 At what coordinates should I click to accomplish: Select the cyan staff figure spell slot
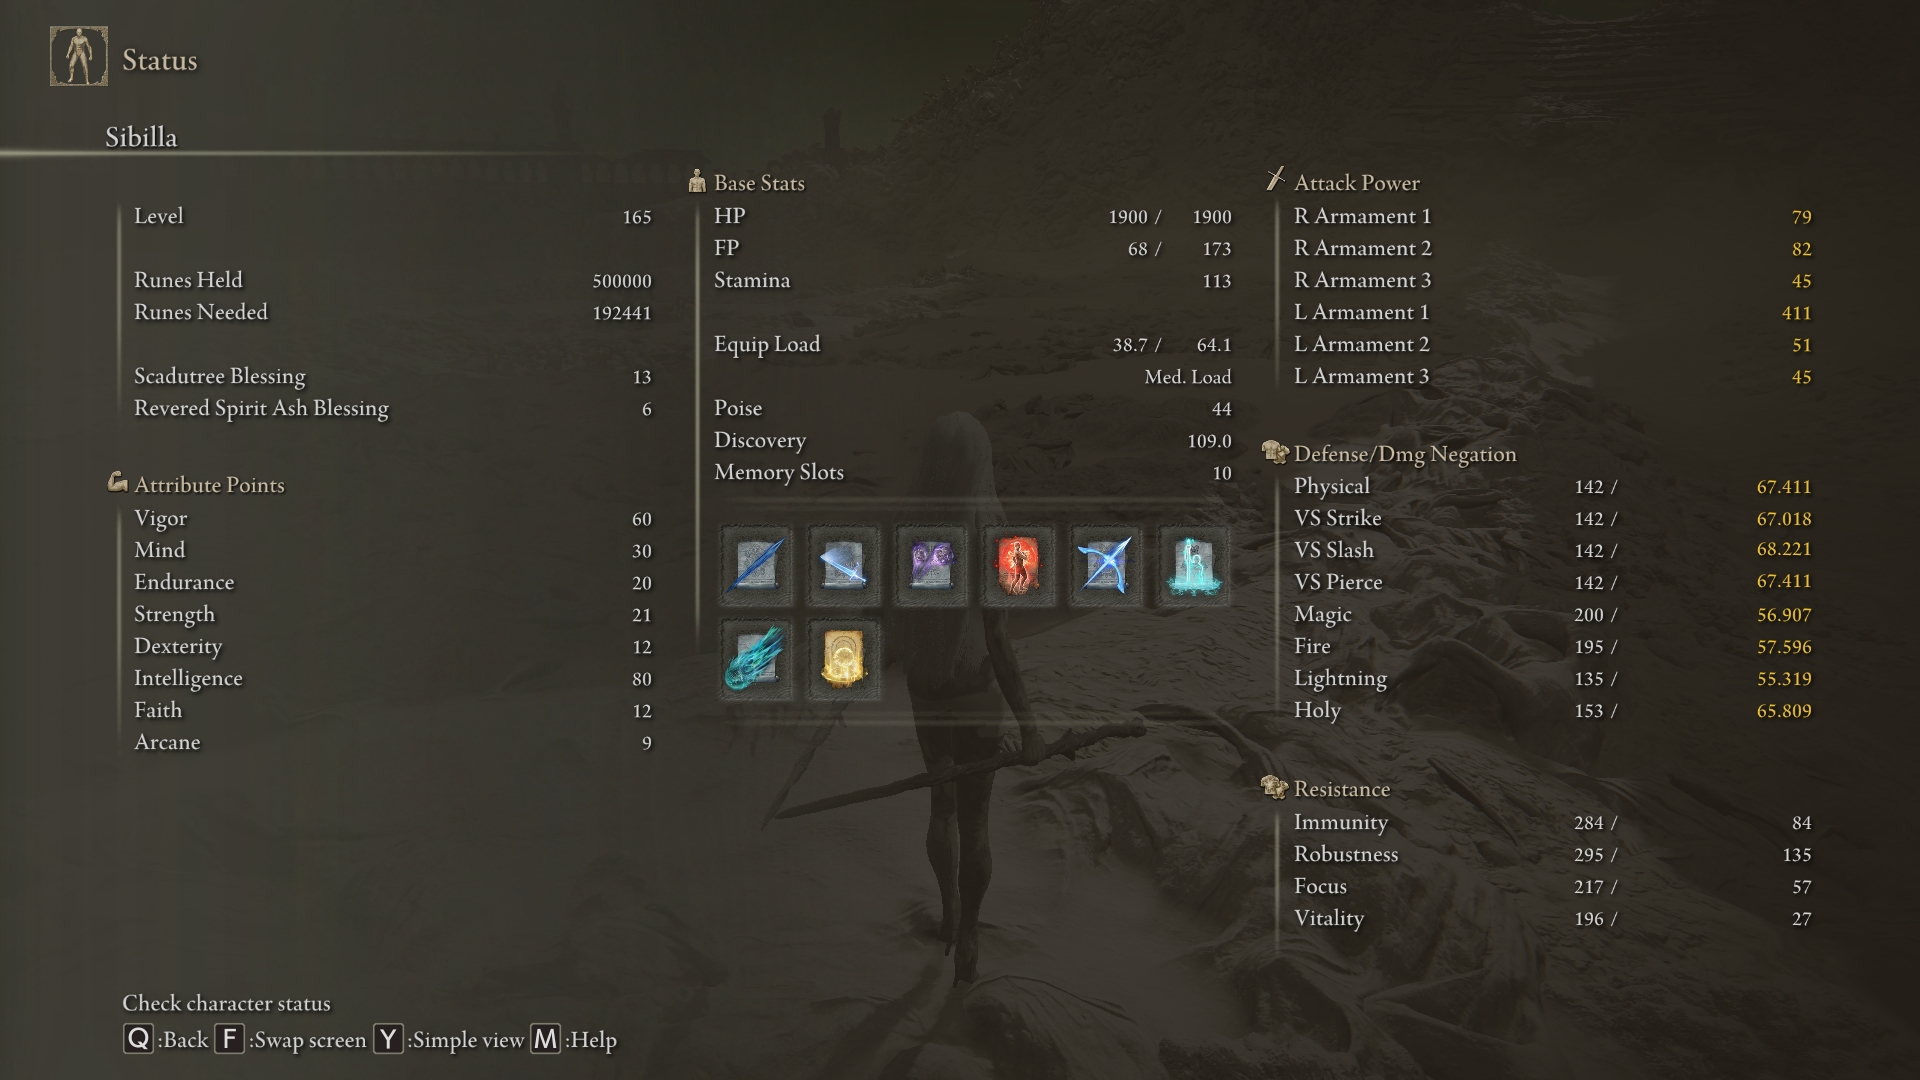1193,566
